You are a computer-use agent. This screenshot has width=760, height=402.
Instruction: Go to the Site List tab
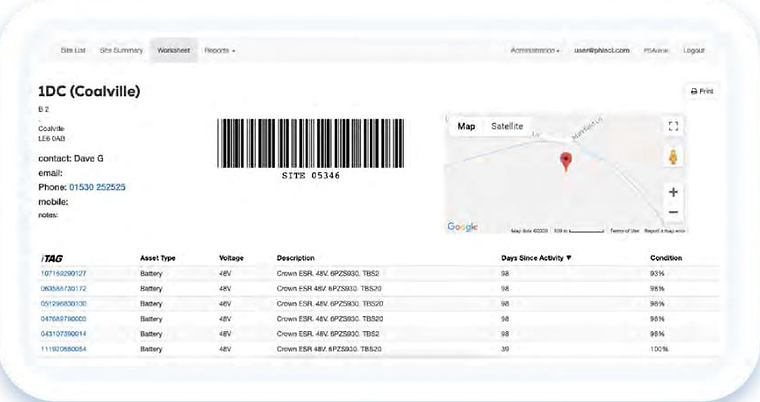pyautogui.click(x=73, y=50)
